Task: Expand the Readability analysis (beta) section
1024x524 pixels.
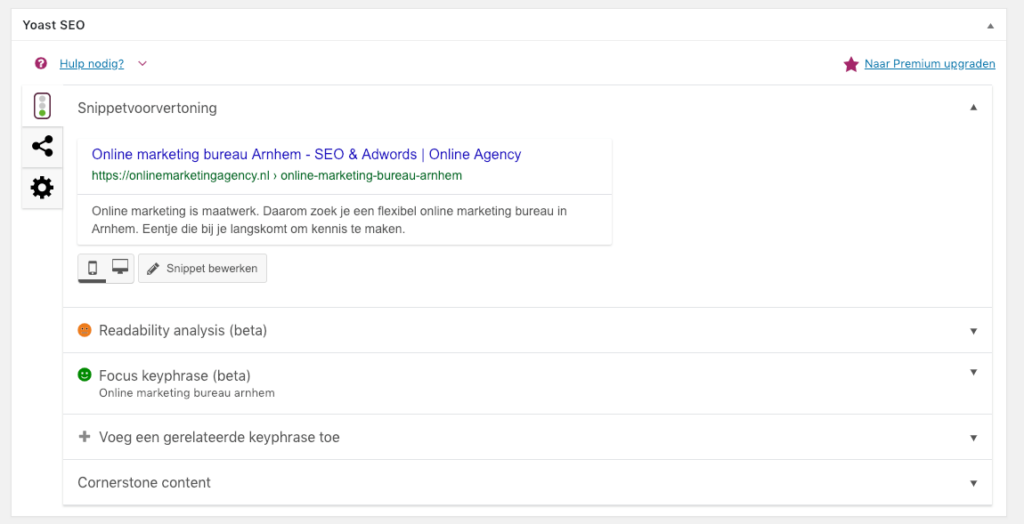Action: 527,331
